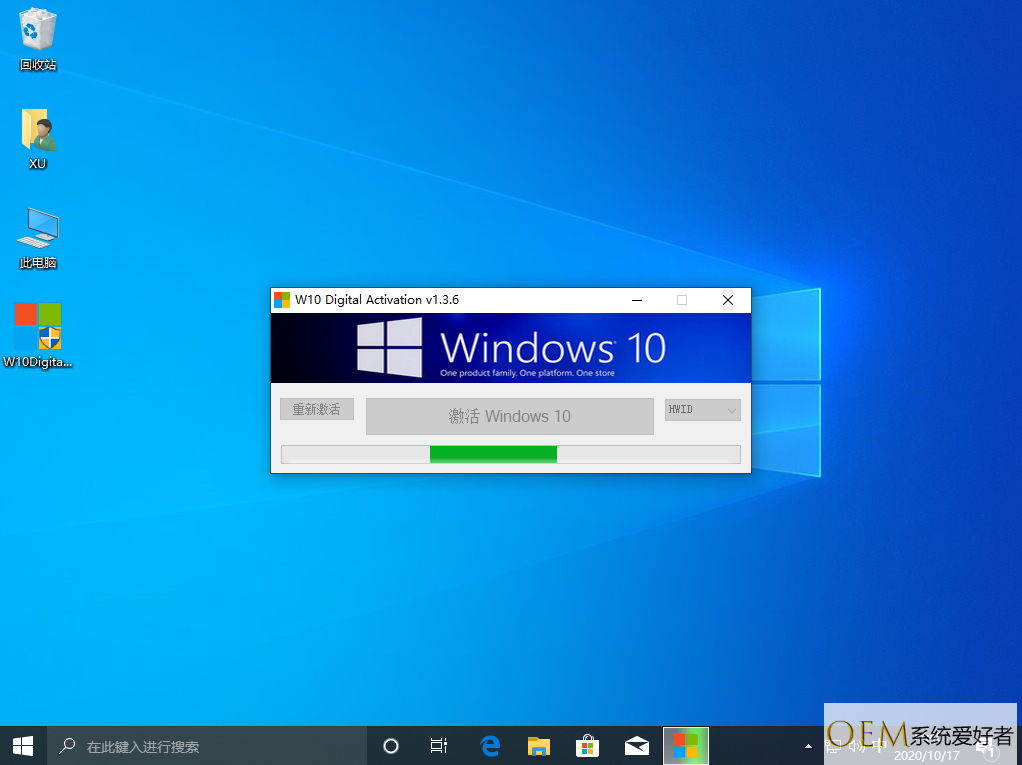Screen dimensions: 1022x765
Task: Click the Cortana circle icon
Action: pyautogui.click(x=391, y=746)
